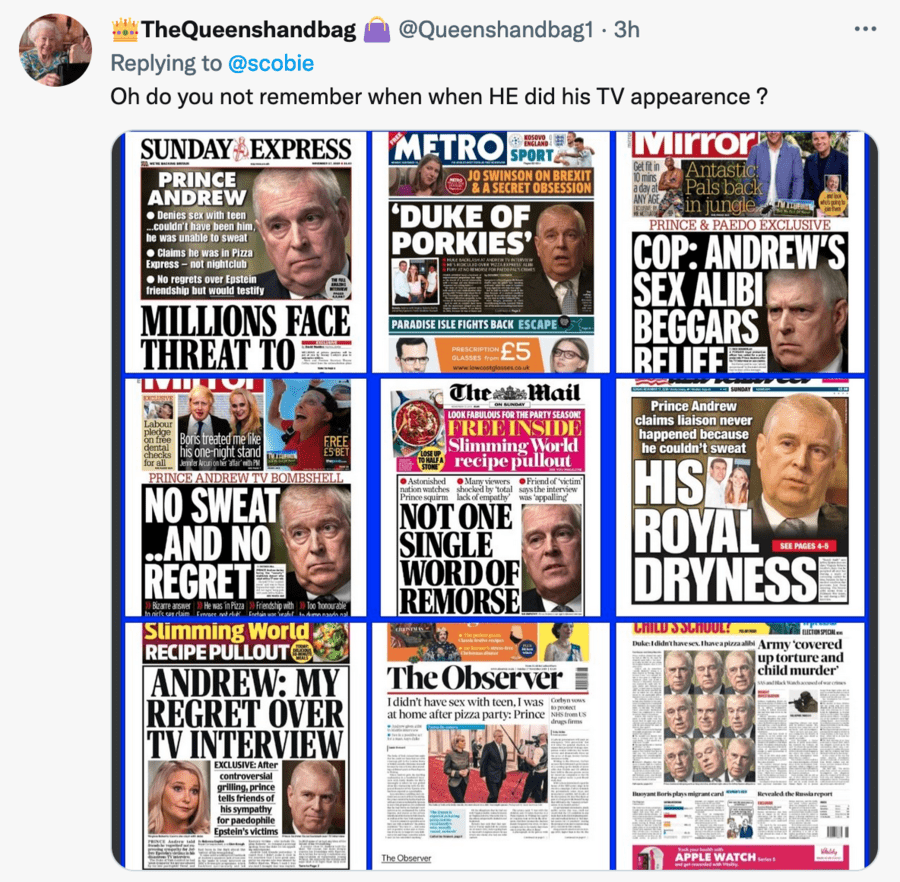Click the purple handbag emoji in the name
Image resolution: width=900 pixels, height=882 pixels.
(x=377, y=29)
